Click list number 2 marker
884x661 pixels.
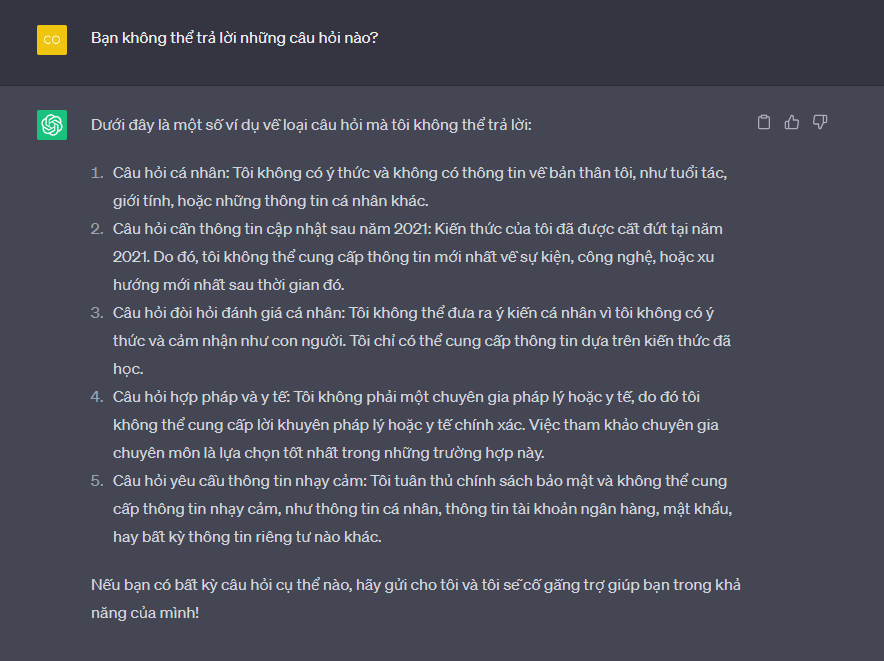tap(97, 229)
